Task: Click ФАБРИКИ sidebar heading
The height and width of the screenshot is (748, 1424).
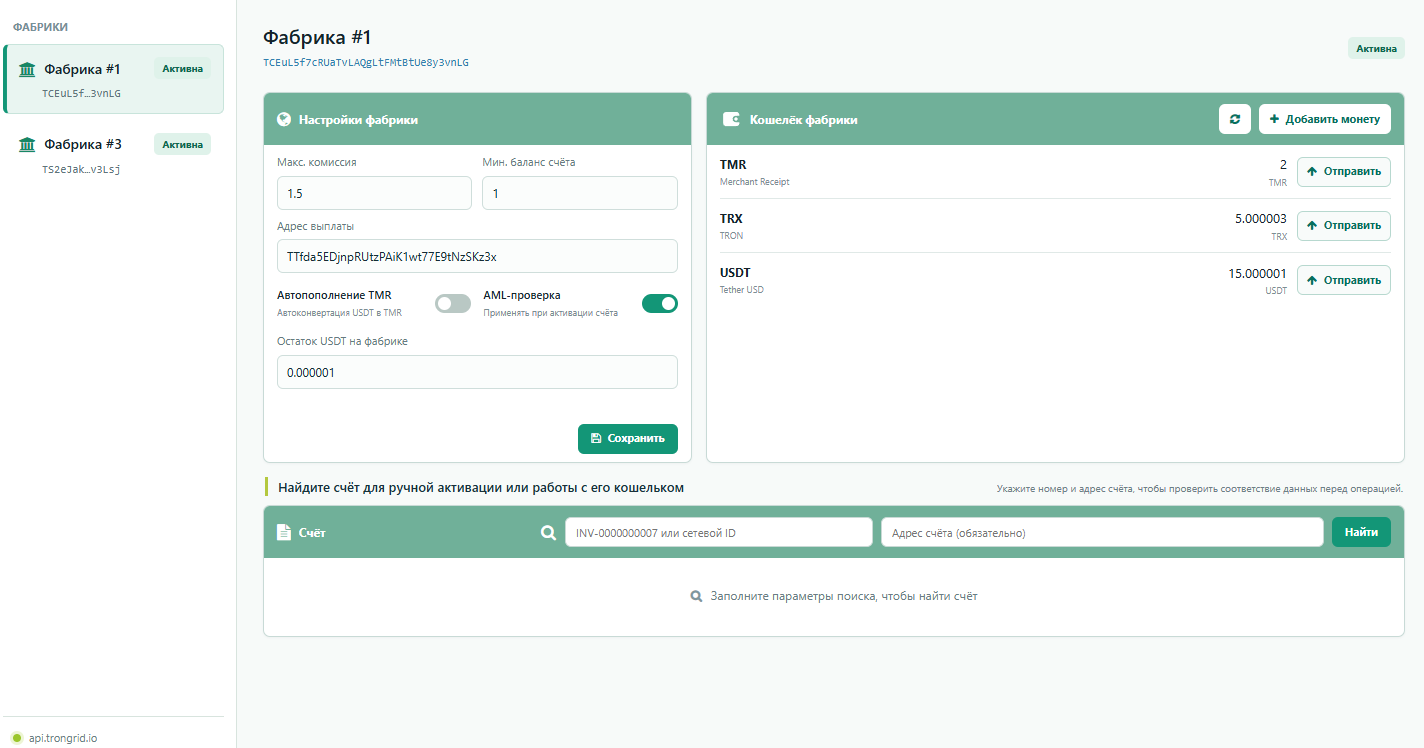Action: [41, 27]
